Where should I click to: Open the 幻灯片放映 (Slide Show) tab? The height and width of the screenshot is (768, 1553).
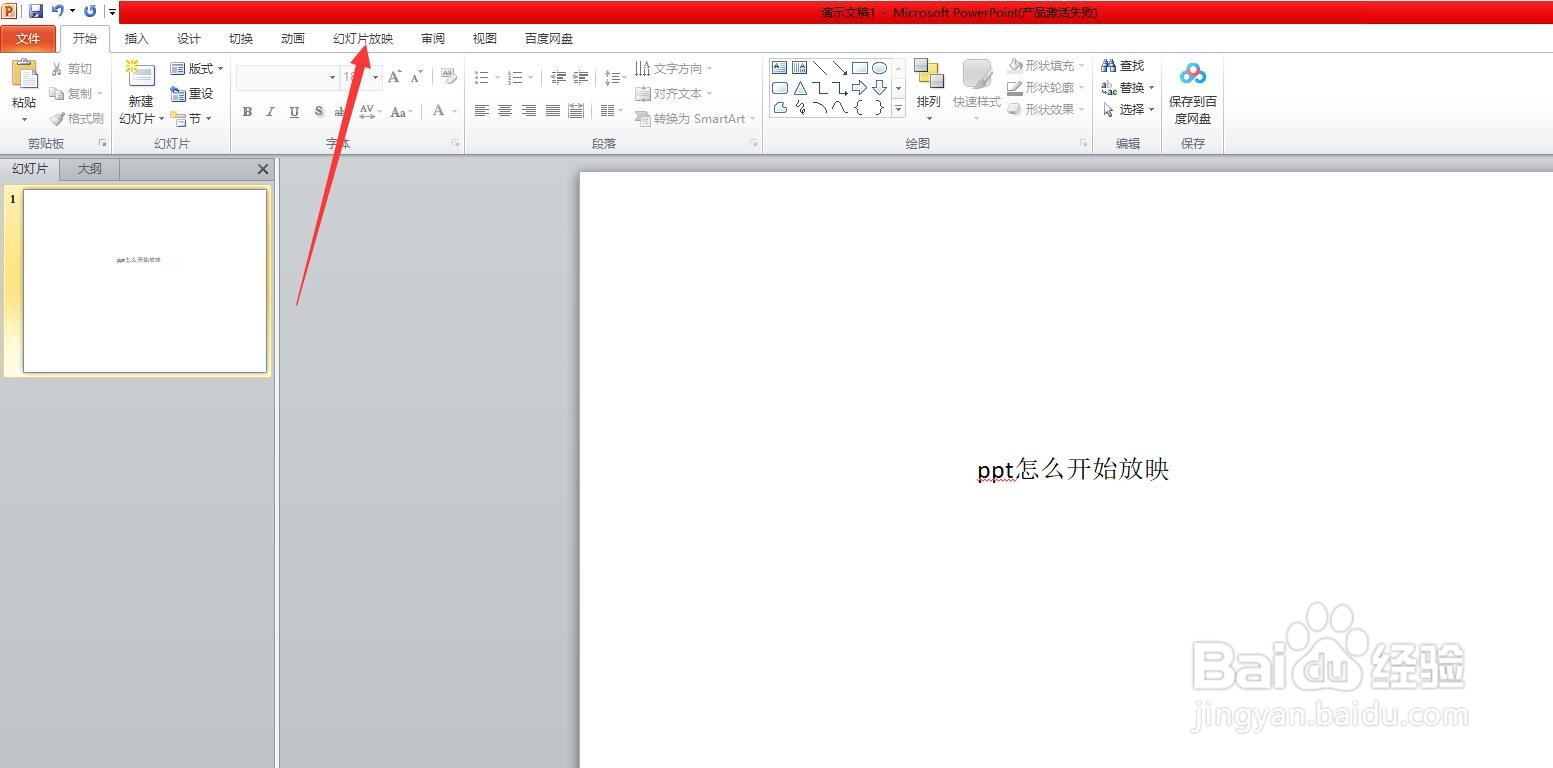point(363,39)
